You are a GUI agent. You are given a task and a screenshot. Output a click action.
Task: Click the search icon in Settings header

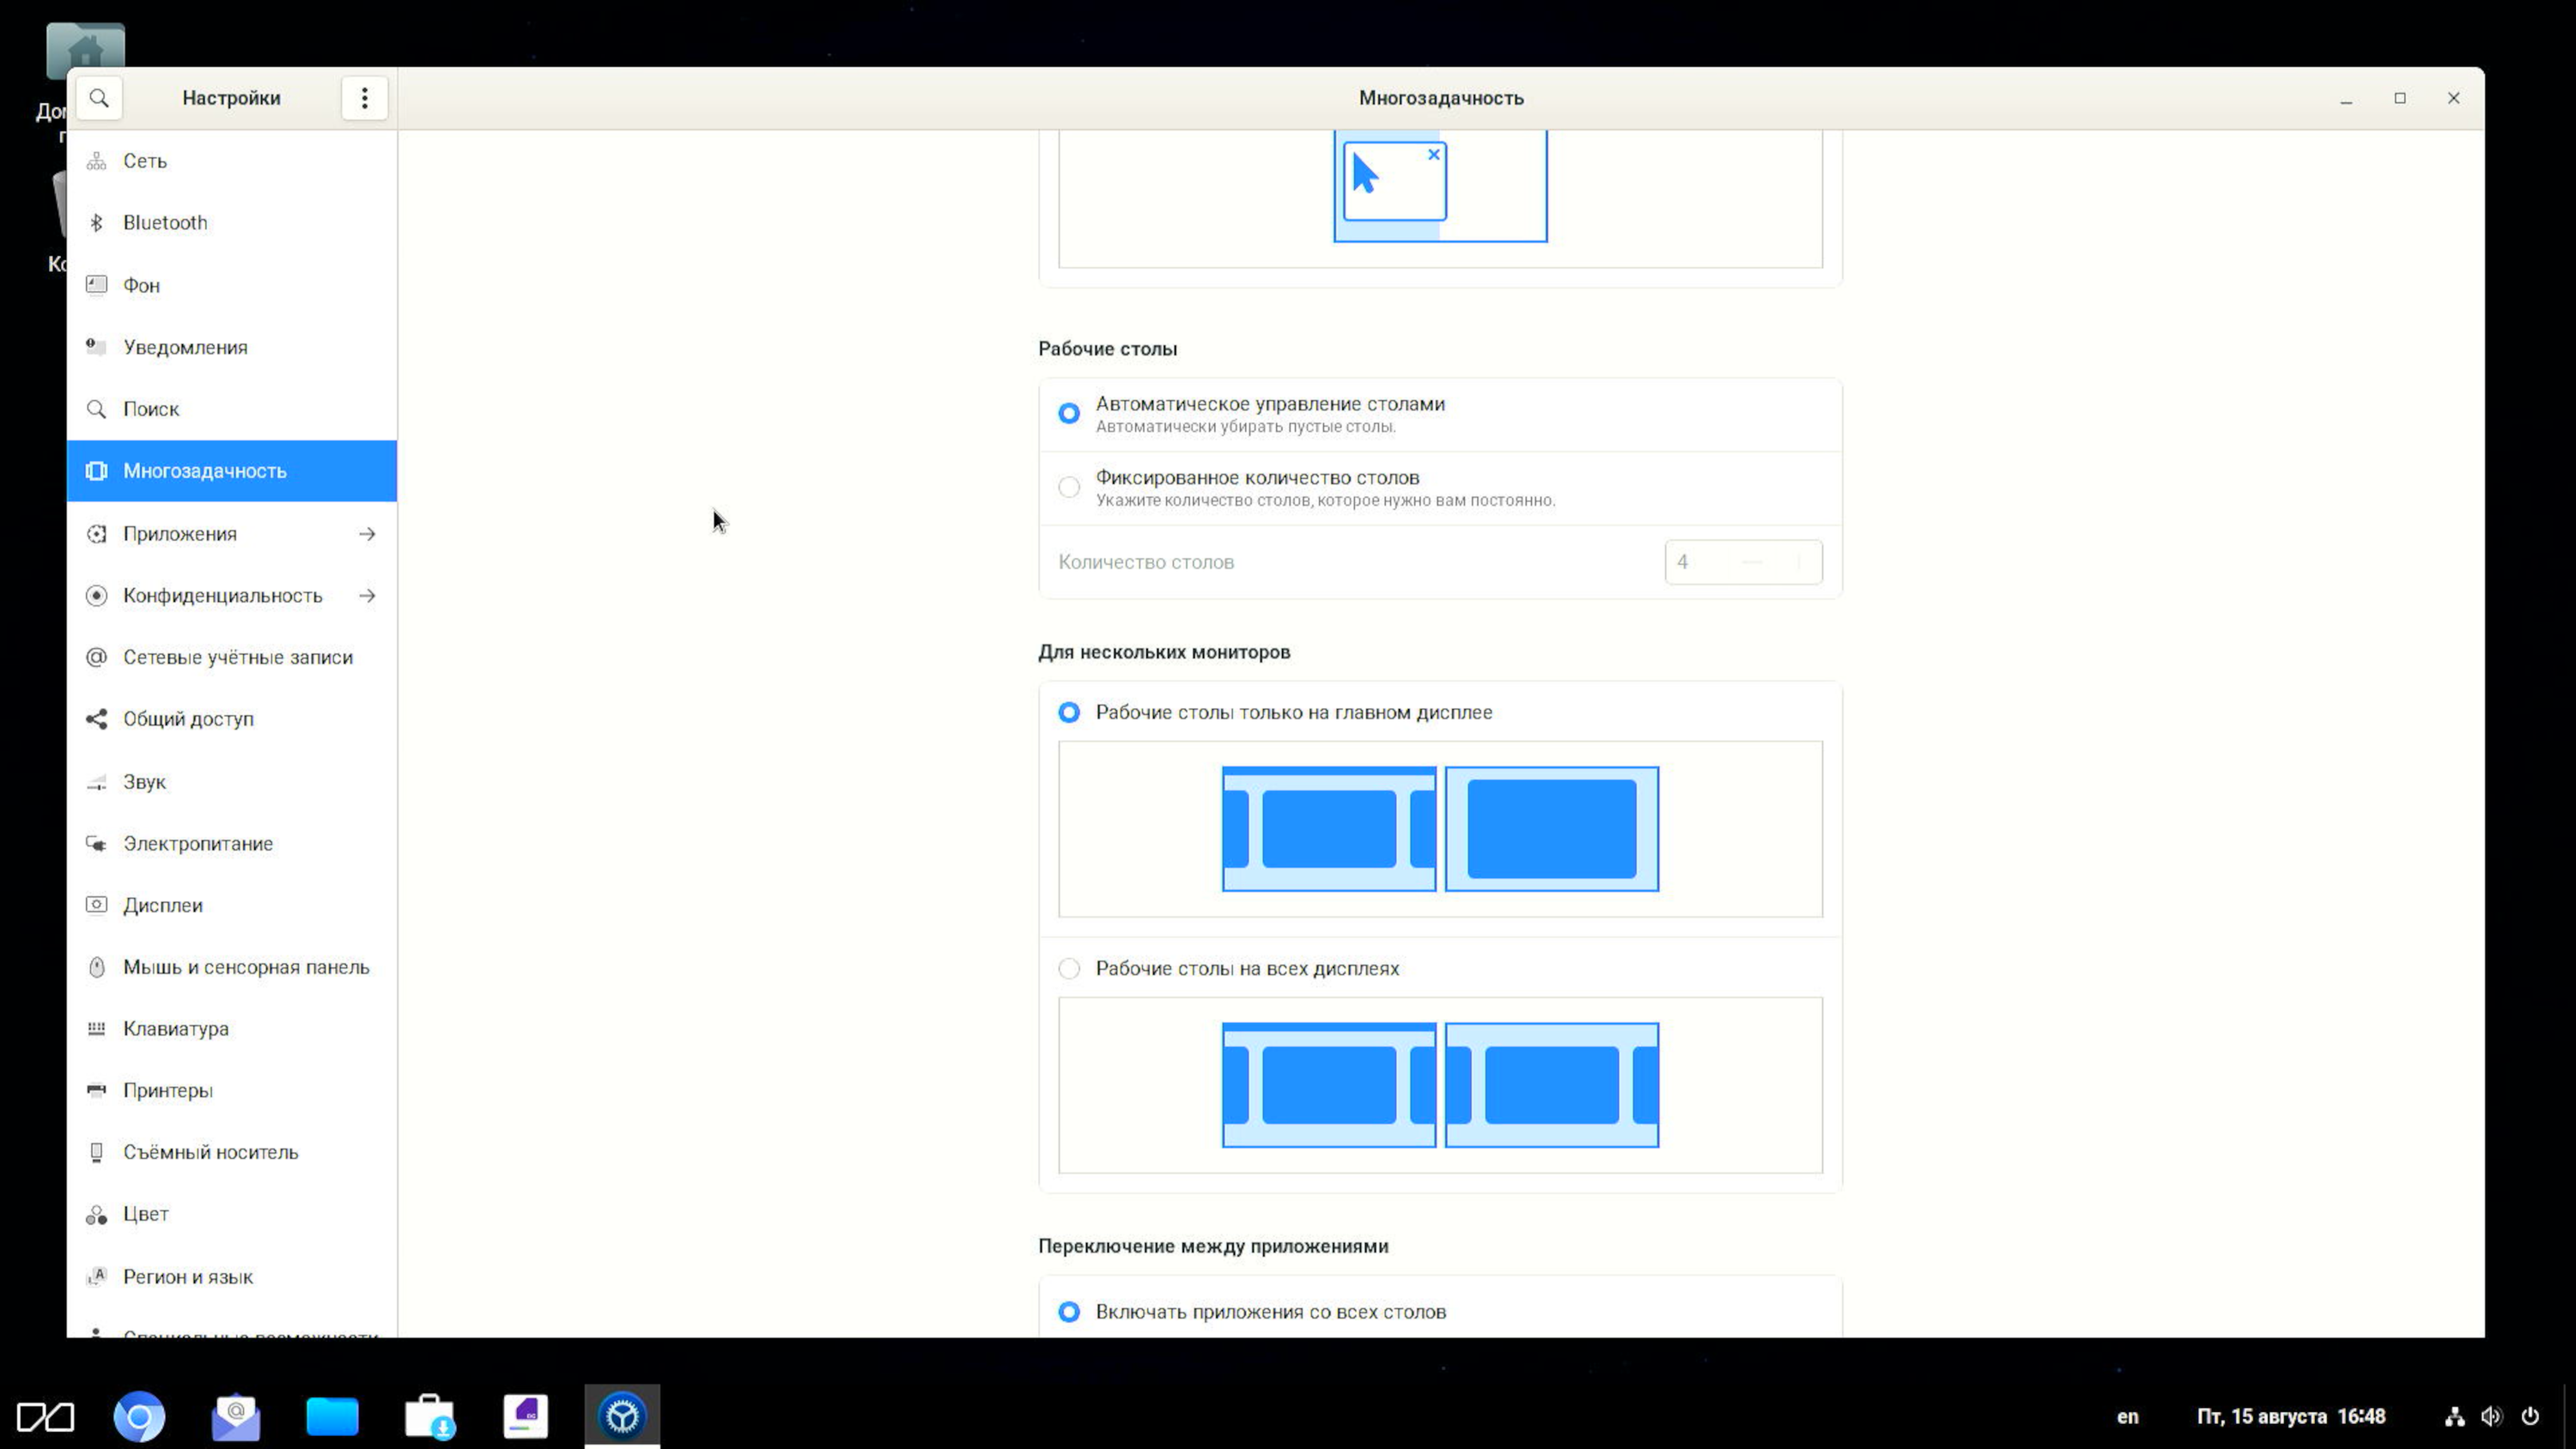coord(98,98)
